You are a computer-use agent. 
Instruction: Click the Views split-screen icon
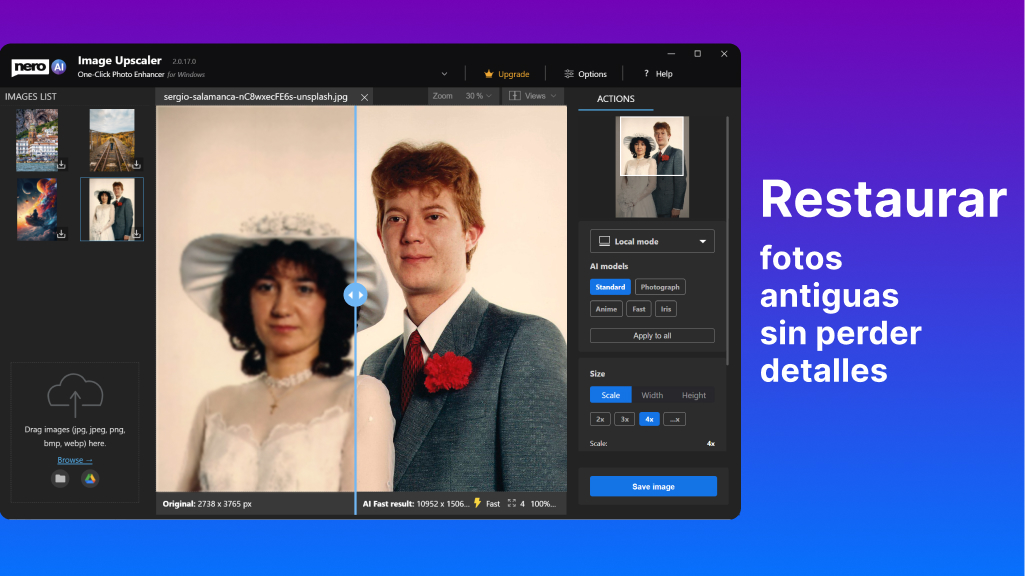(x=514, y=95)
